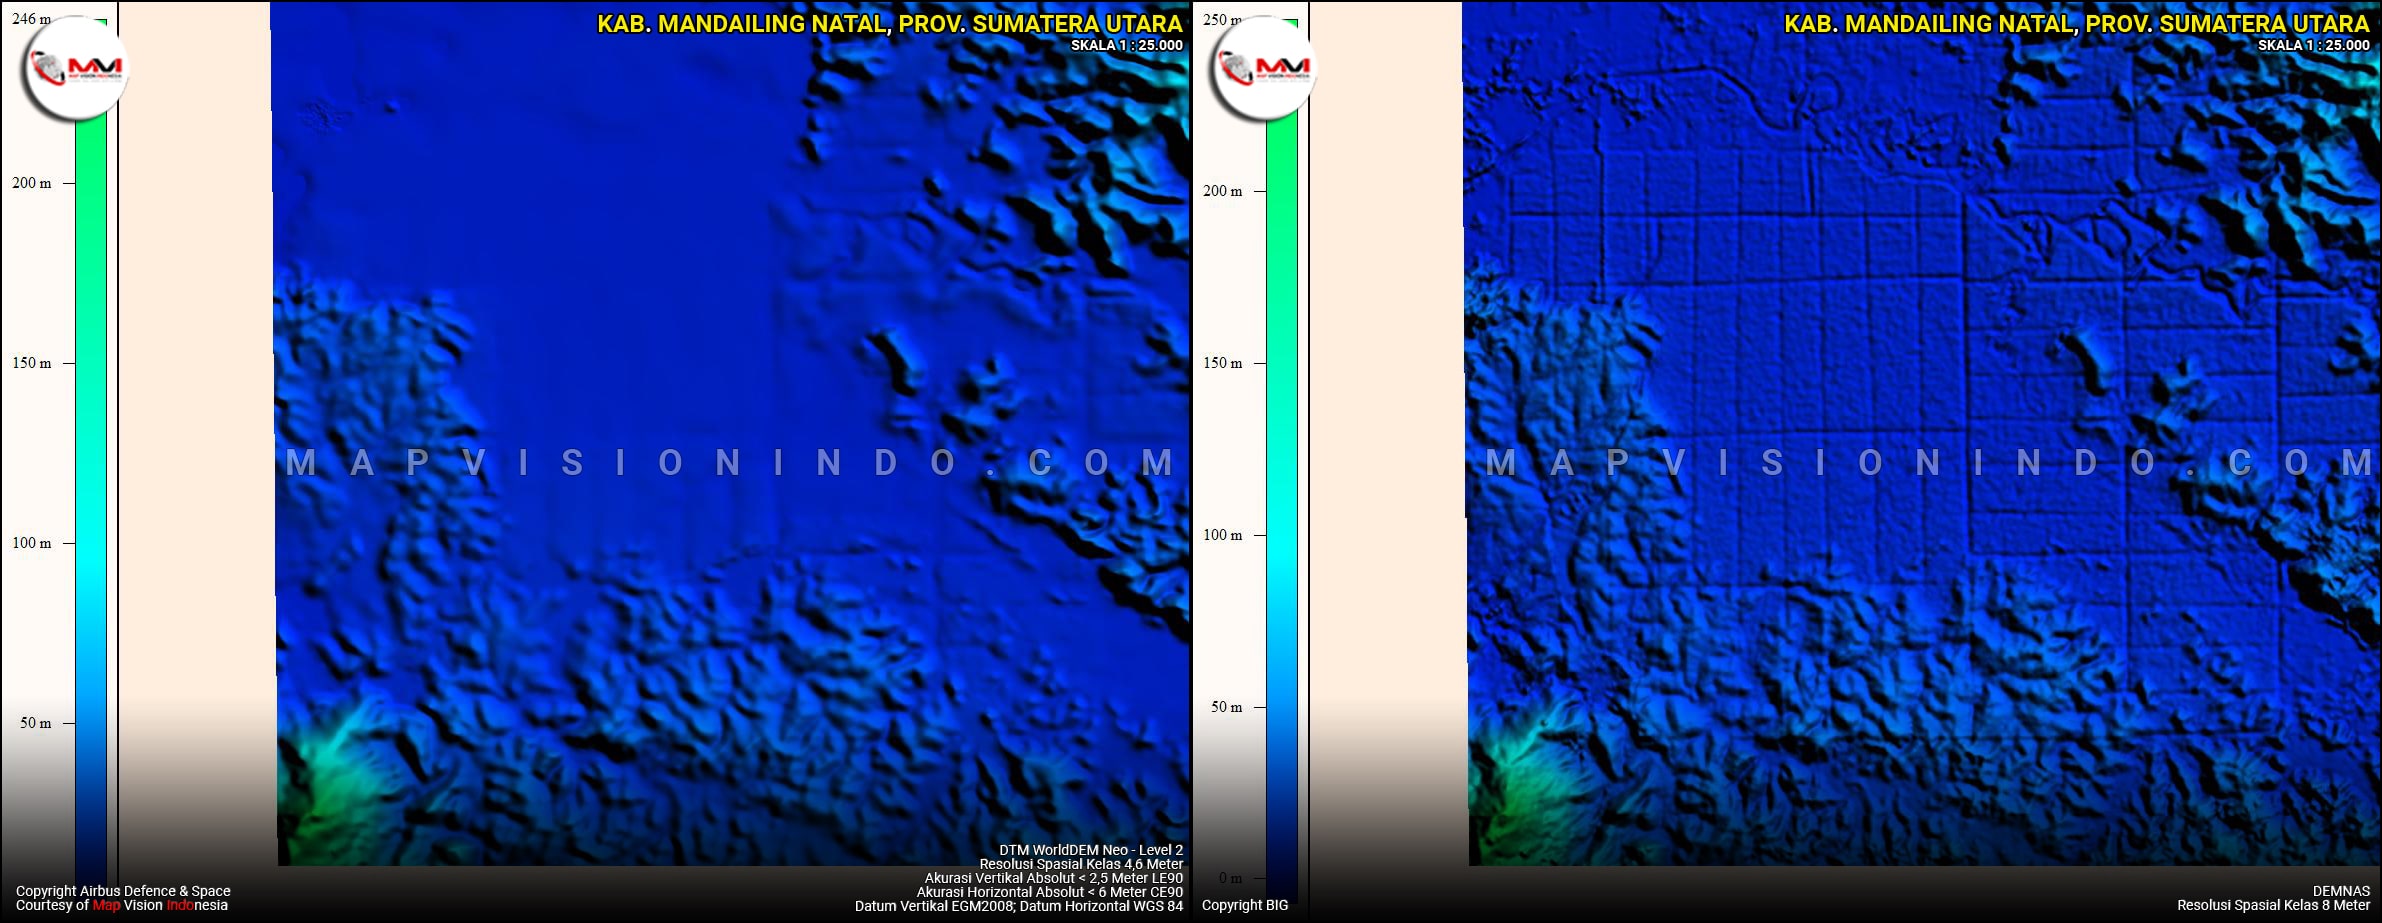Select 'DTM WorldDEM Neo - Level 2' label
This screenshot has height=923, width=2382.
pos(1090,850)
